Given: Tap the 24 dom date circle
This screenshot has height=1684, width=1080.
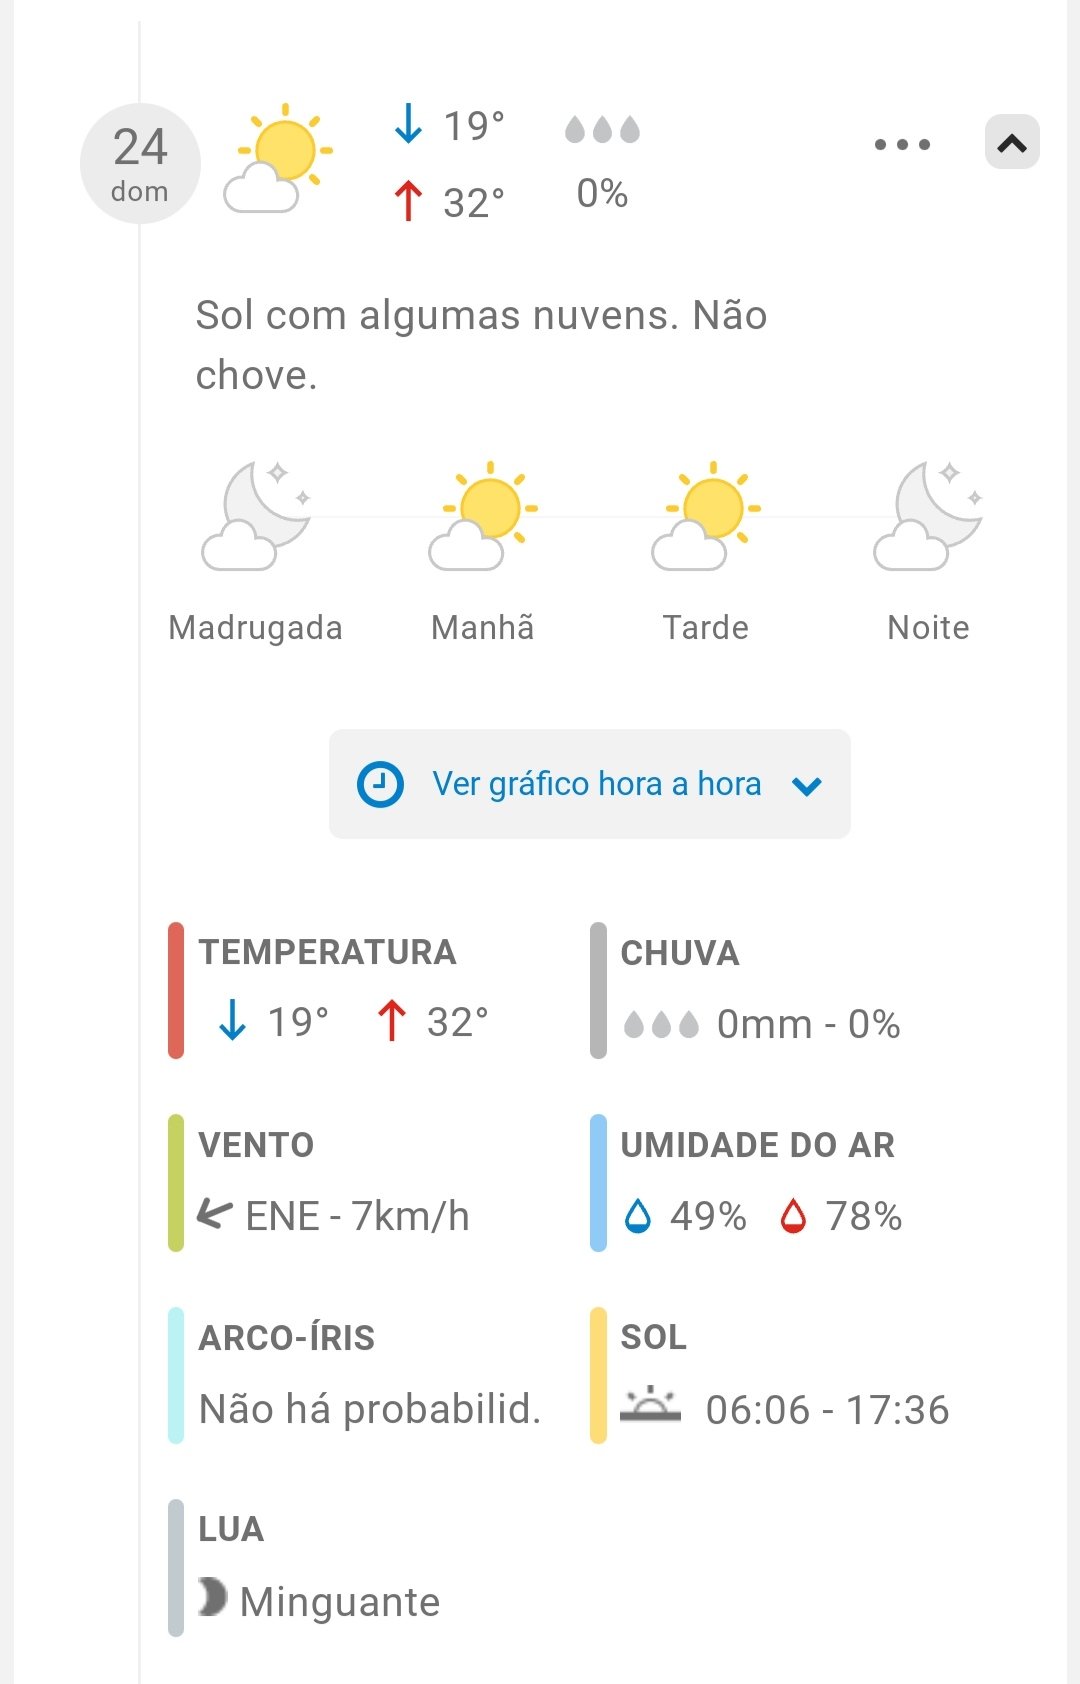Looking at the screenshot, I should click(140, 163).
